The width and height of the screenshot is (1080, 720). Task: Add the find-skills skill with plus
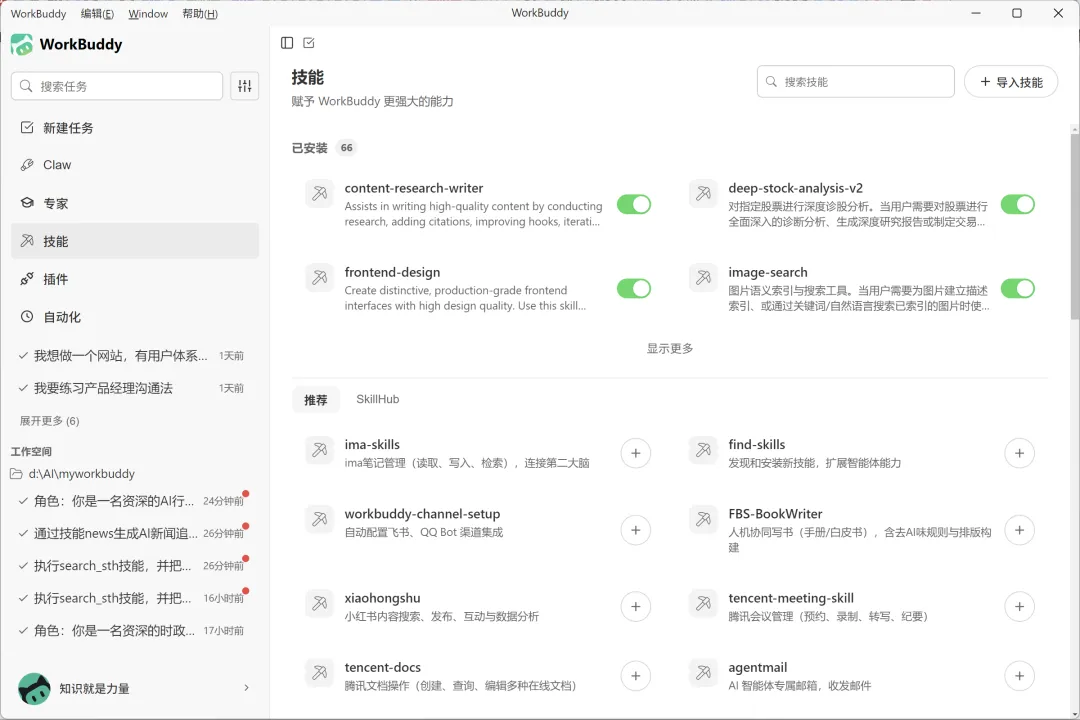pos(1019,453)
